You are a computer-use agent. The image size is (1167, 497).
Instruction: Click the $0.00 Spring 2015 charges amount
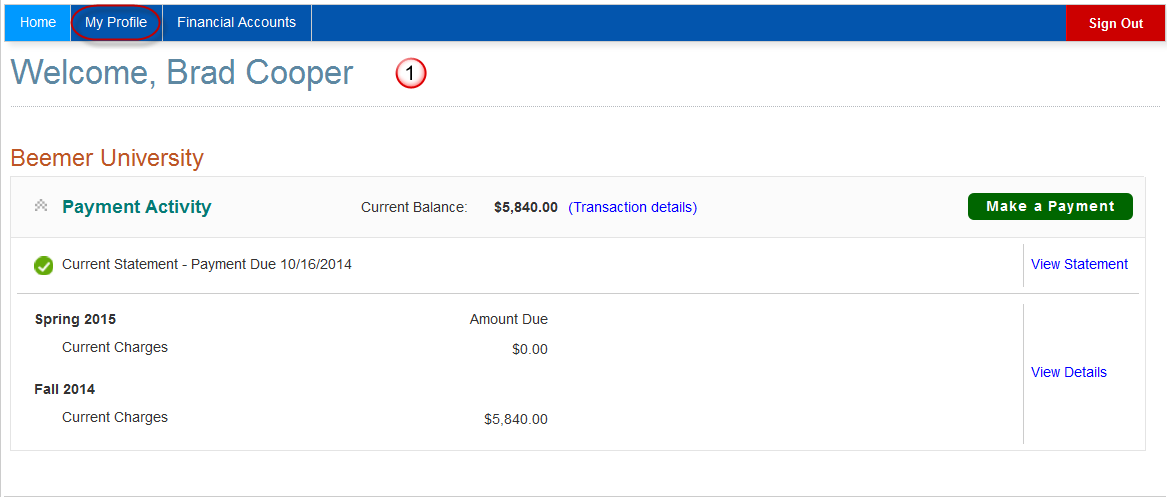coord(529,349)
